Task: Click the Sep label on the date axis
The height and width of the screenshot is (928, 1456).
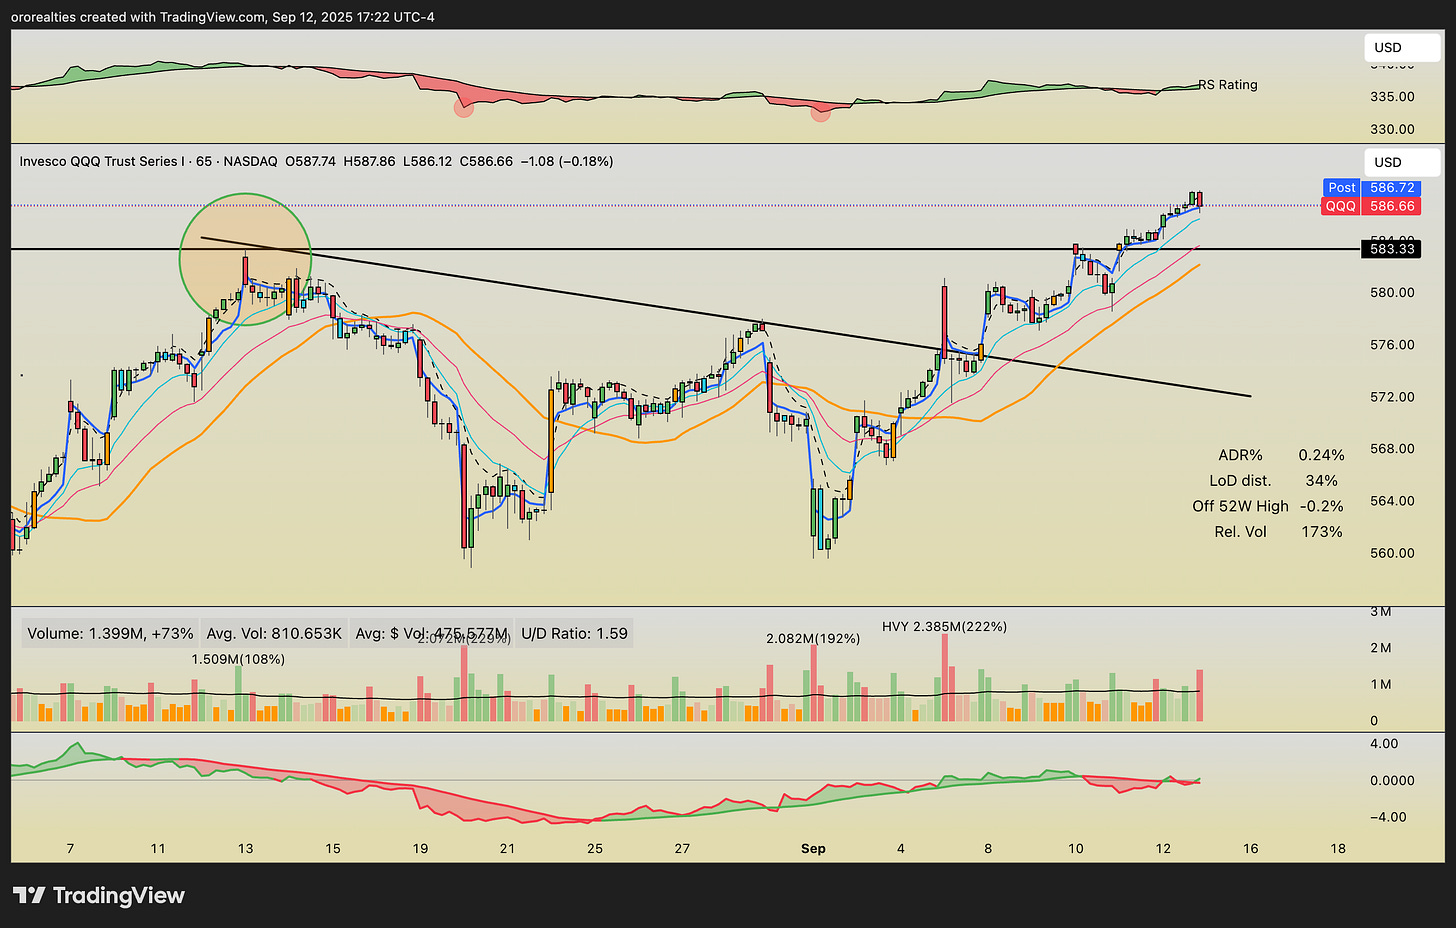Action: click(x=813, y=848)
